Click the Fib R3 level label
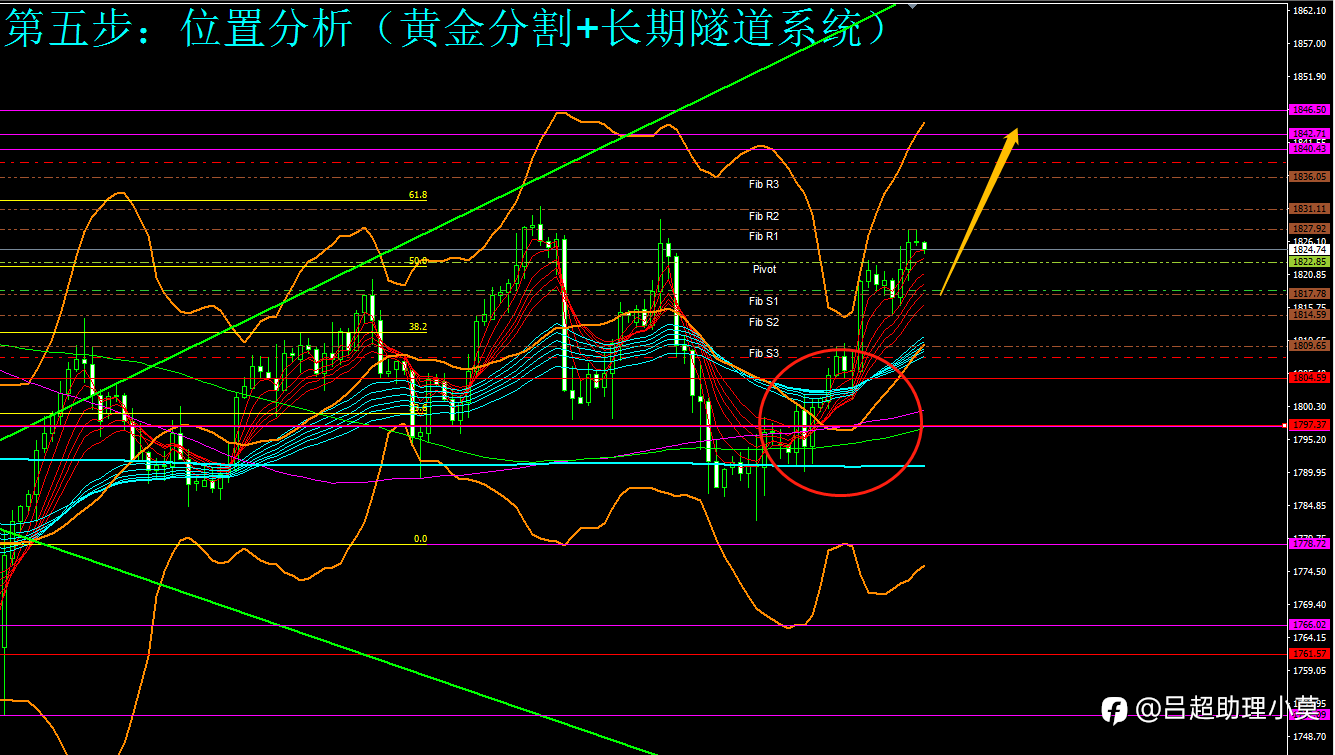 [x=764, y=184]
